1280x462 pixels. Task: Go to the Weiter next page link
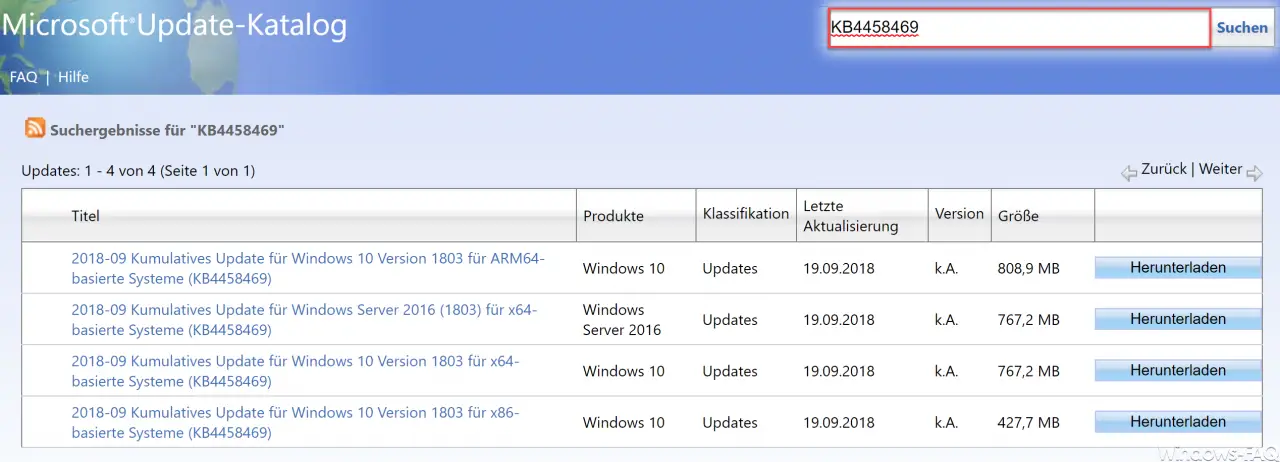click(1220, 169)
